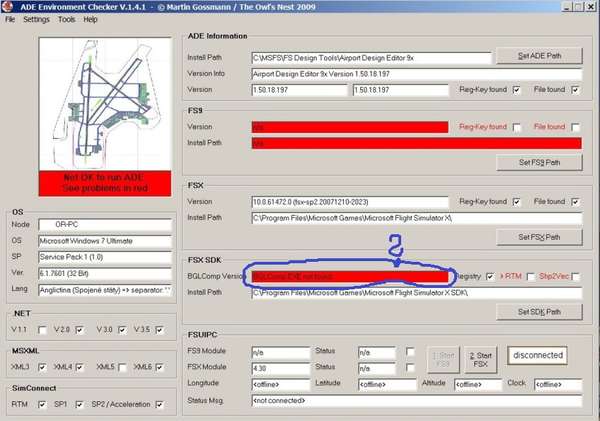600x421 pixels.
Task: Toggle the FS9 Reg-Key found checkbox
Action: pos(517,127)
